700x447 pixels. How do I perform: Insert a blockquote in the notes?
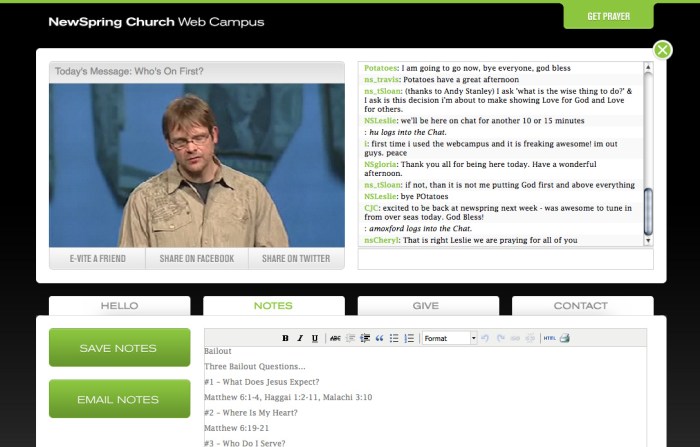[379, 339]
